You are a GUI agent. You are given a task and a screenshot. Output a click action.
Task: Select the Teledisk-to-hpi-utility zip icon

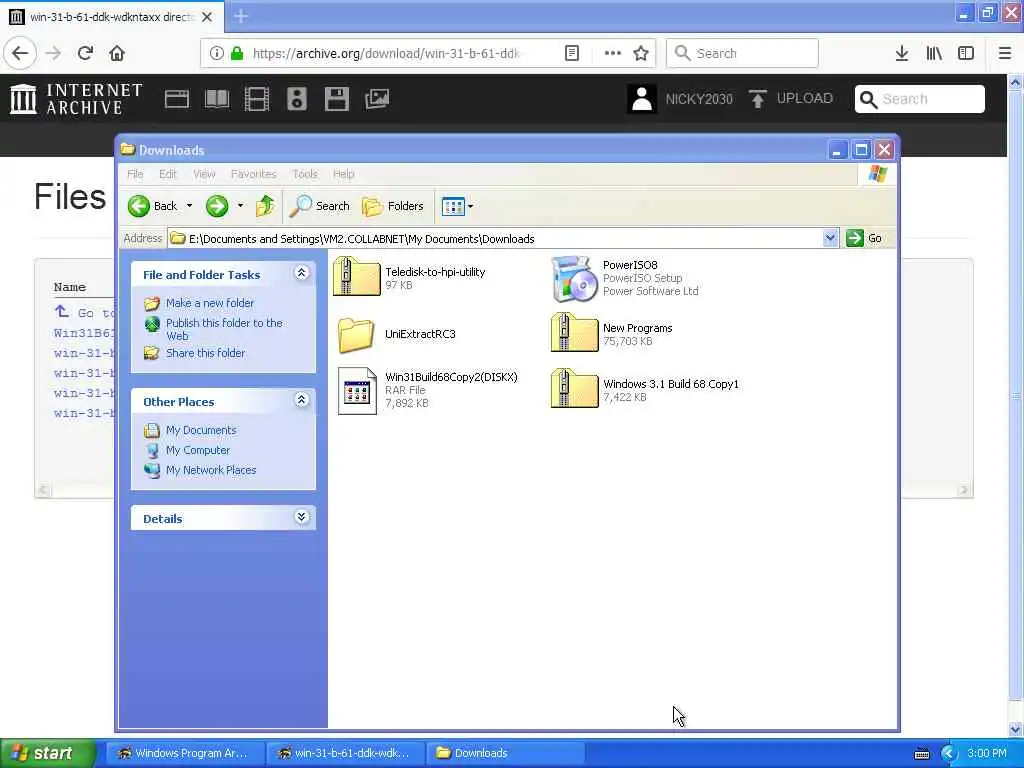click(x=357, y=276)
